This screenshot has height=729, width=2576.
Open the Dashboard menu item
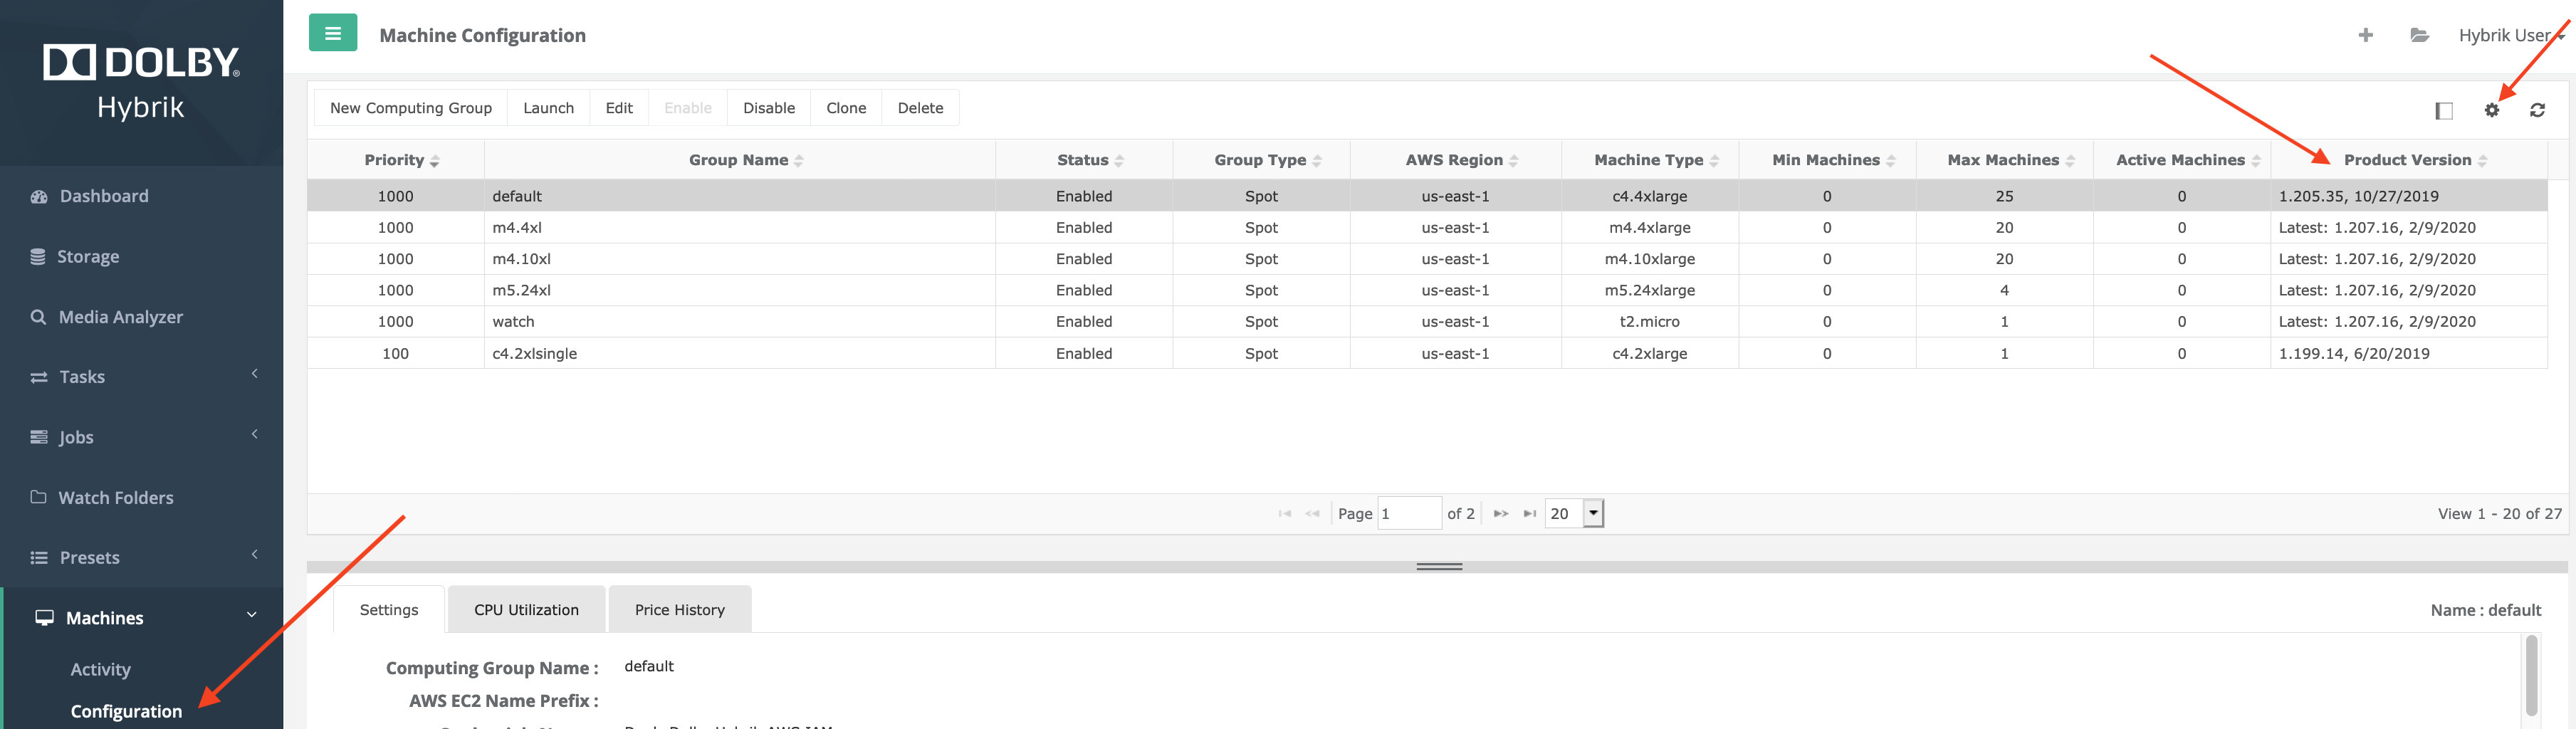[x=104, y=197]
